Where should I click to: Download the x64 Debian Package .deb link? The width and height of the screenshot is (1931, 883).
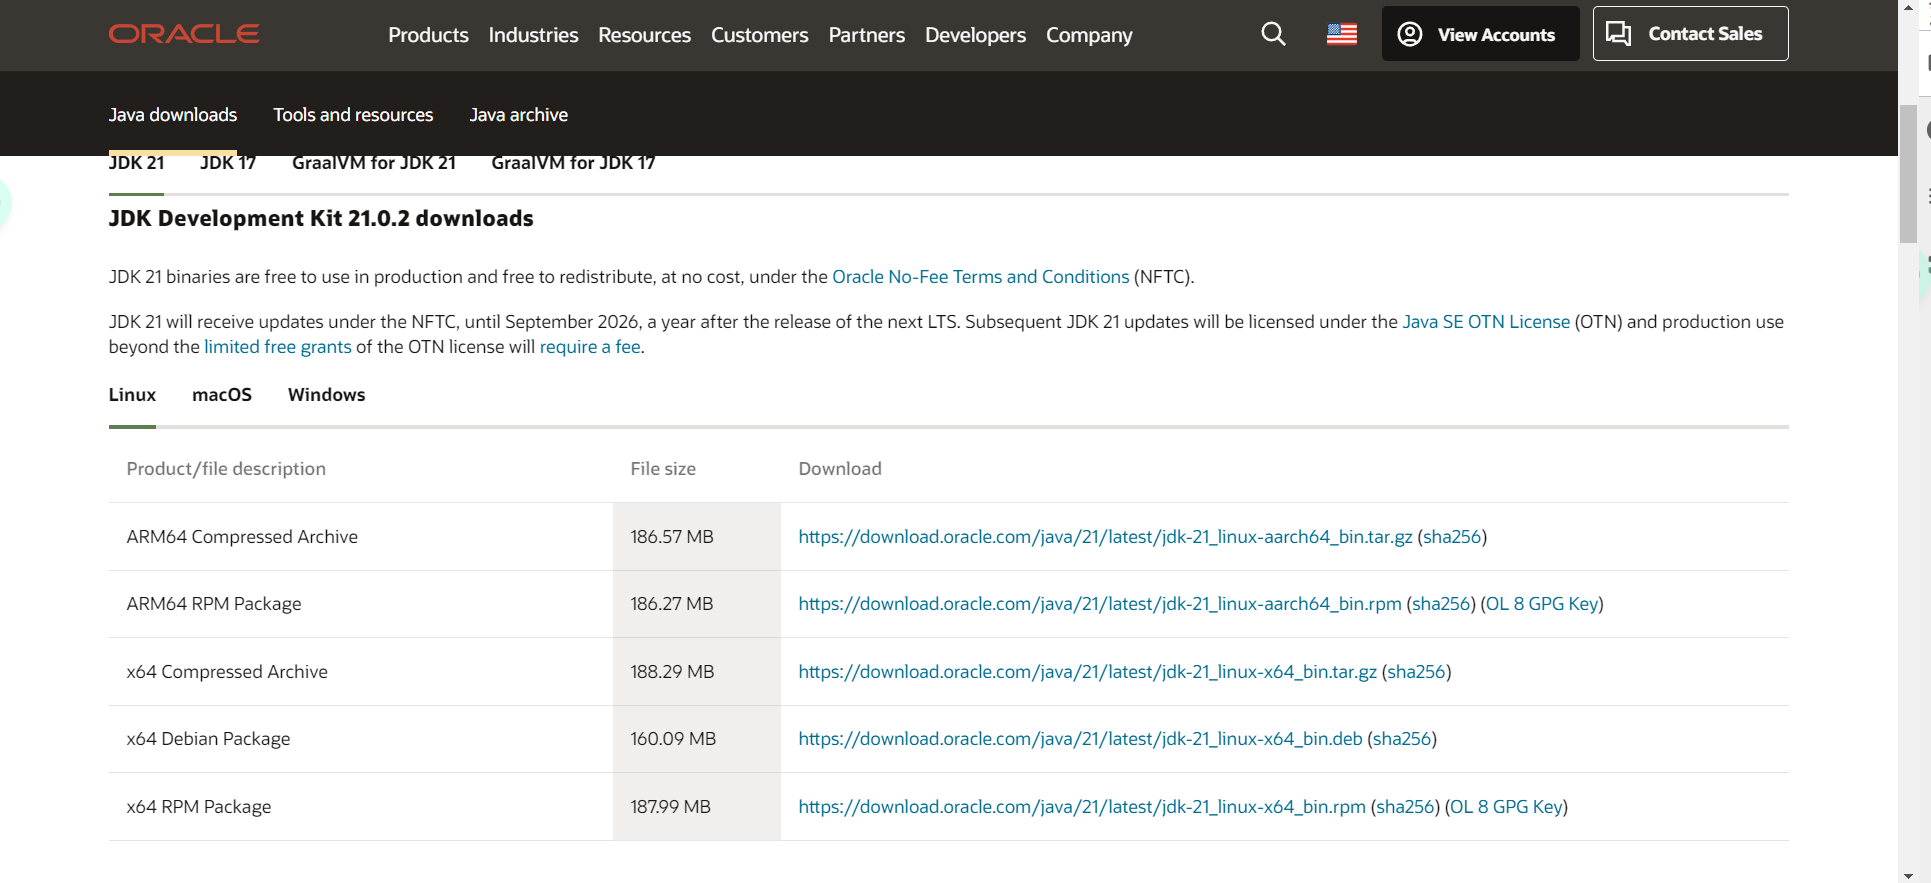pyautogui.click(x=1080, y=739)
